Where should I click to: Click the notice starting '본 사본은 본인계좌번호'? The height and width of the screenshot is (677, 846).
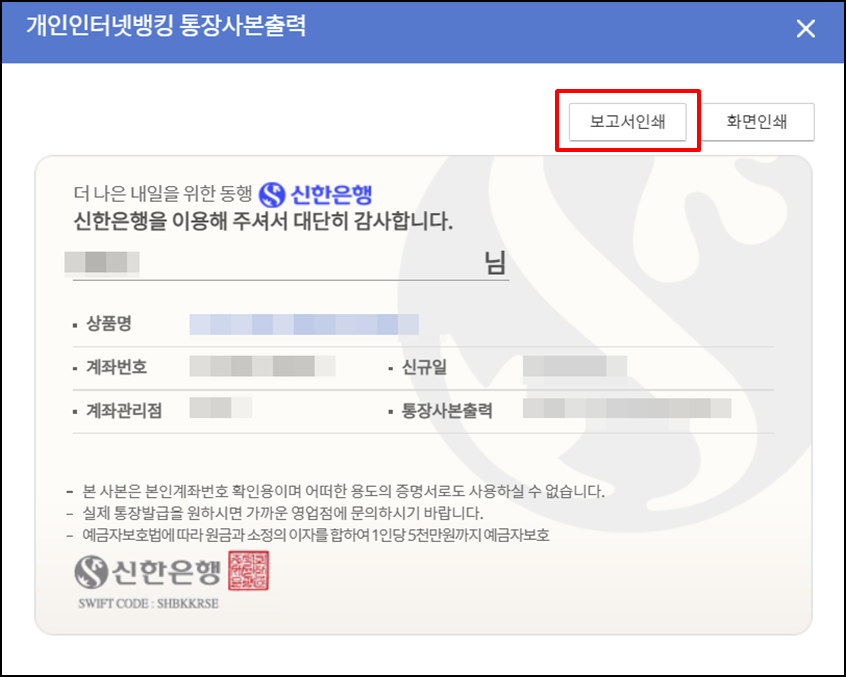pos(343,491)
